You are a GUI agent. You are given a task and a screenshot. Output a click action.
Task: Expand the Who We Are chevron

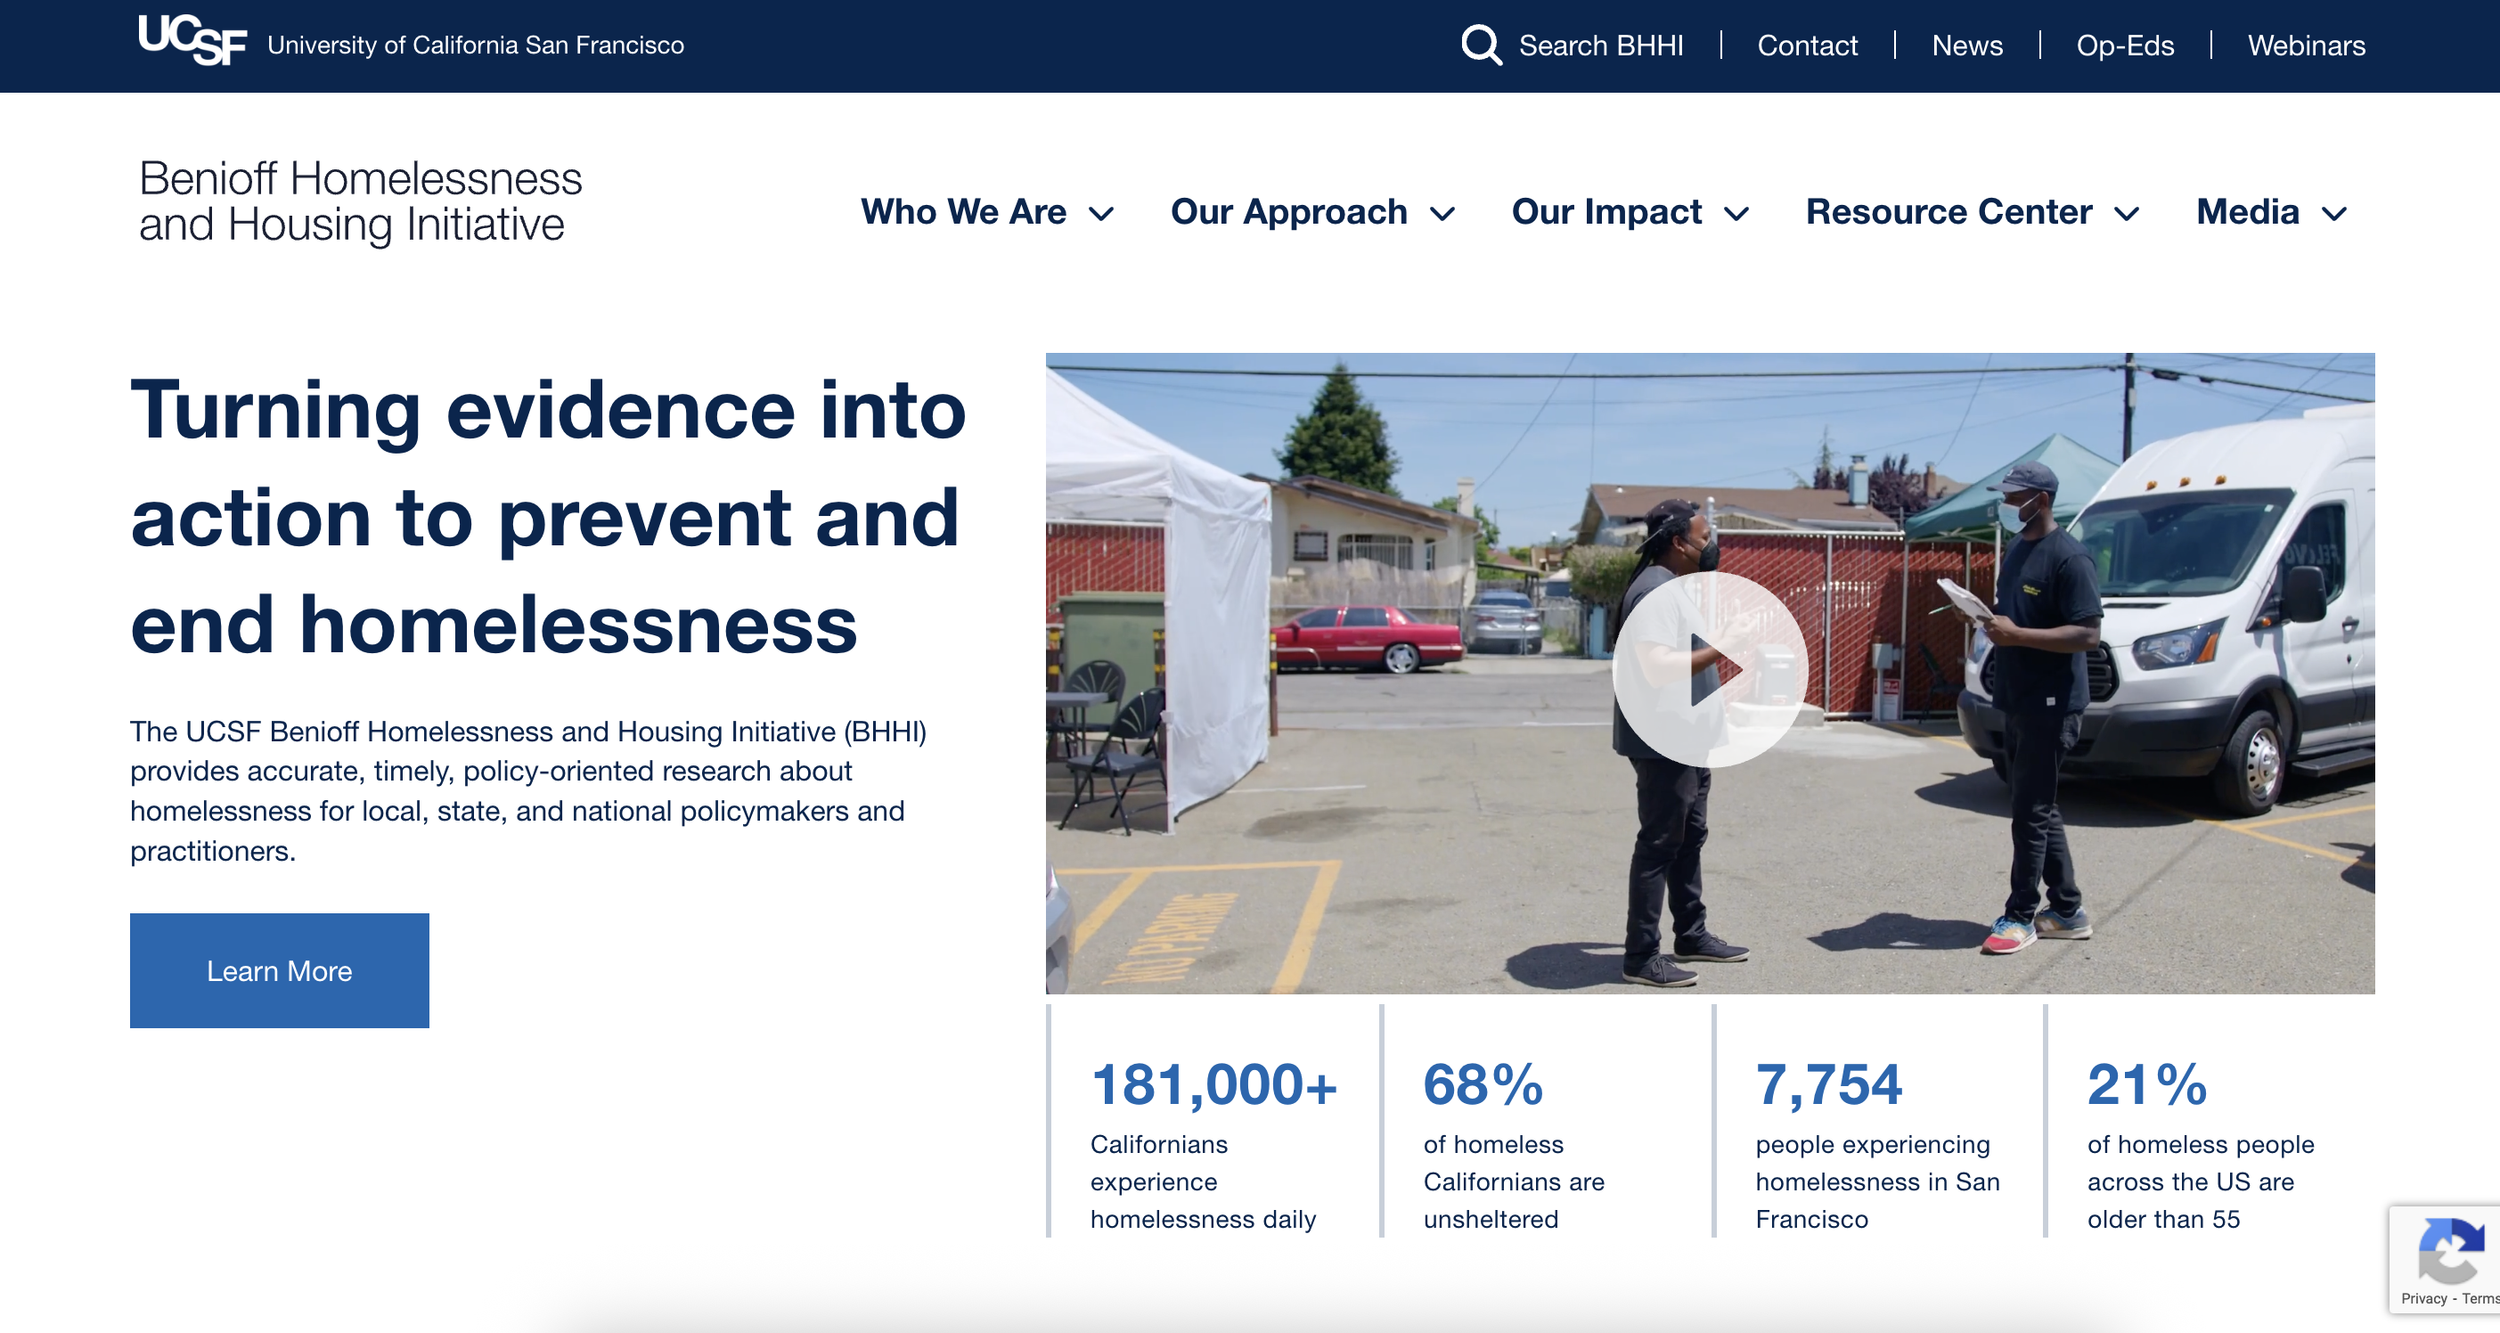[1101, 214]
